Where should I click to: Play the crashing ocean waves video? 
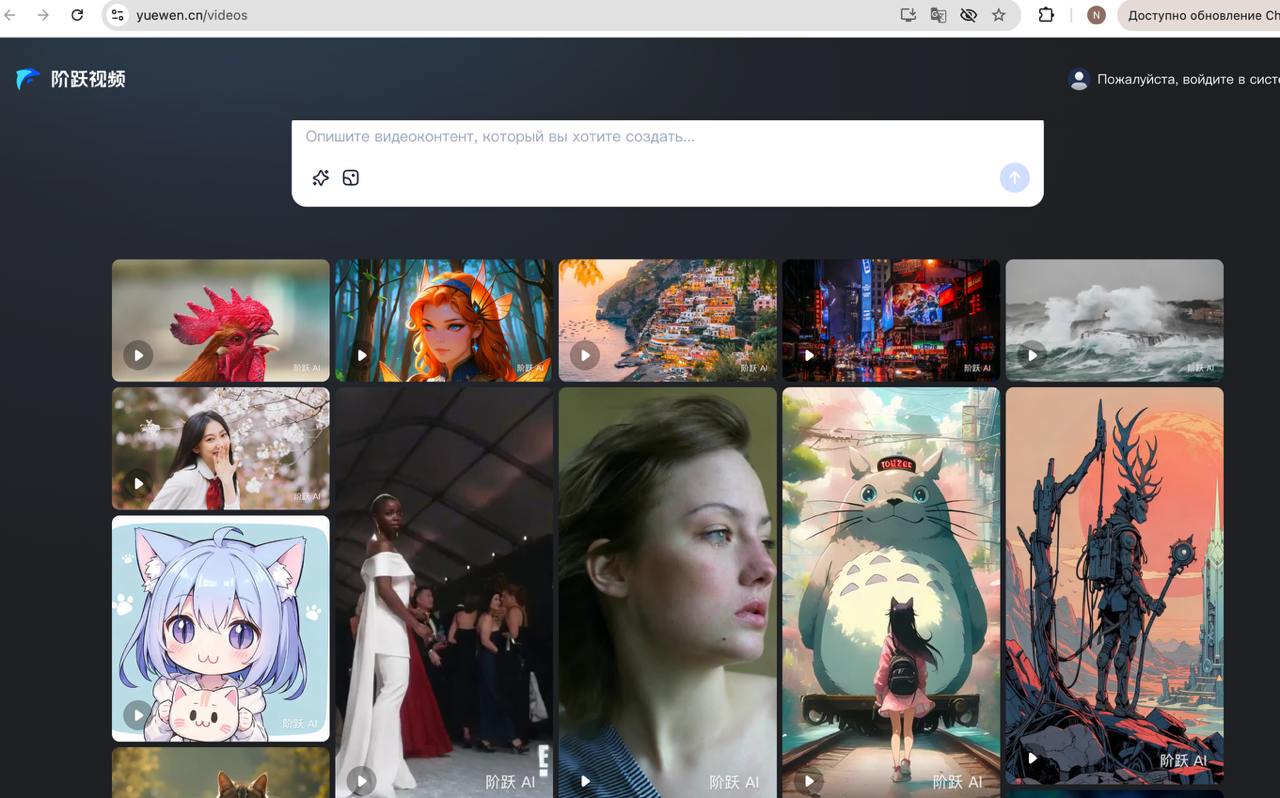point(1031,355)
